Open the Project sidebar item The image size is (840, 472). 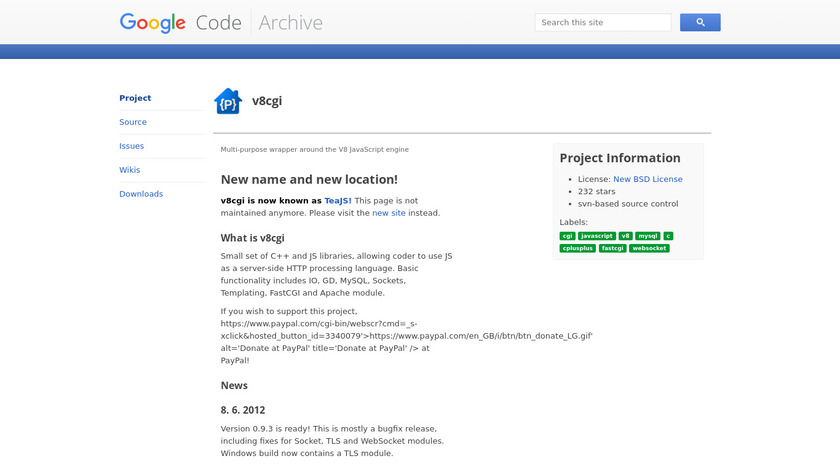[135, 98]
